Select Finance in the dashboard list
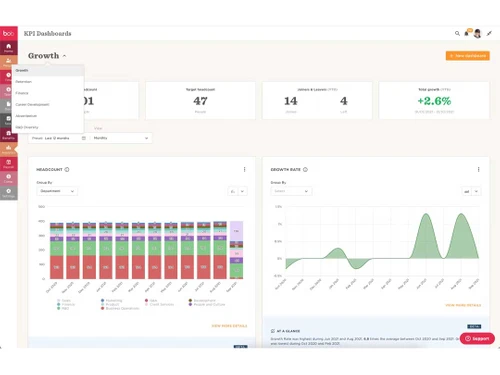Image resolution: width=500 pixels, height=375 pixels. pos(48,93)
